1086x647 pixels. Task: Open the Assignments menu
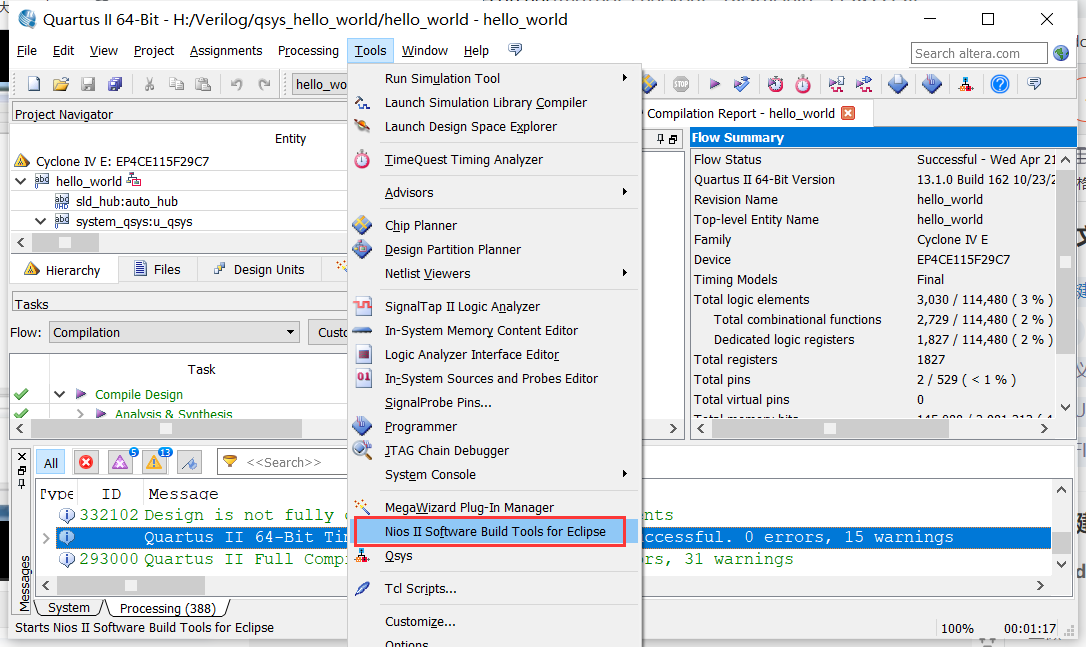click(226, 51)
